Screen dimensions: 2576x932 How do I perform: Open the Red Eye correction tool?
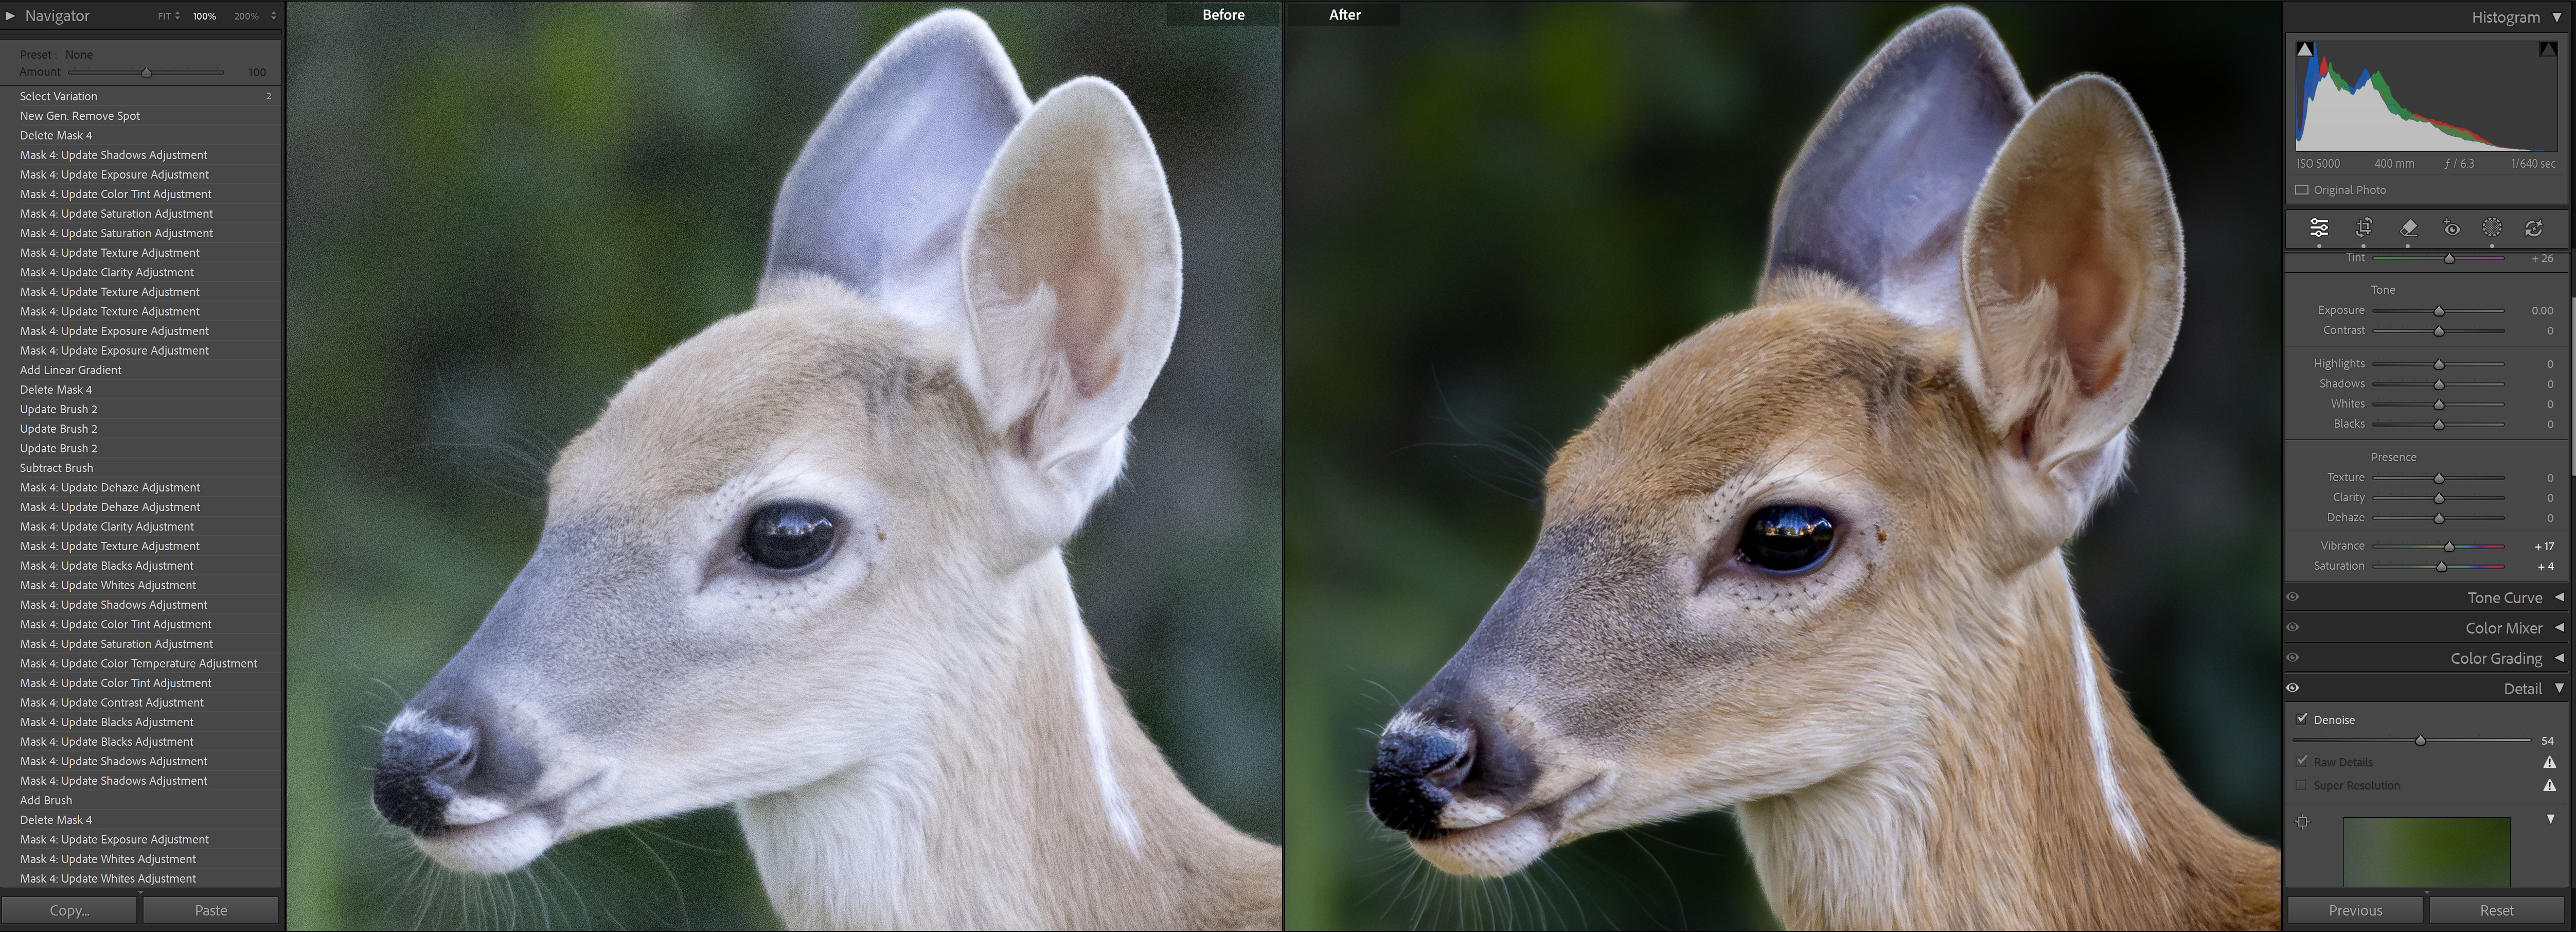[x=2451, y=228]
